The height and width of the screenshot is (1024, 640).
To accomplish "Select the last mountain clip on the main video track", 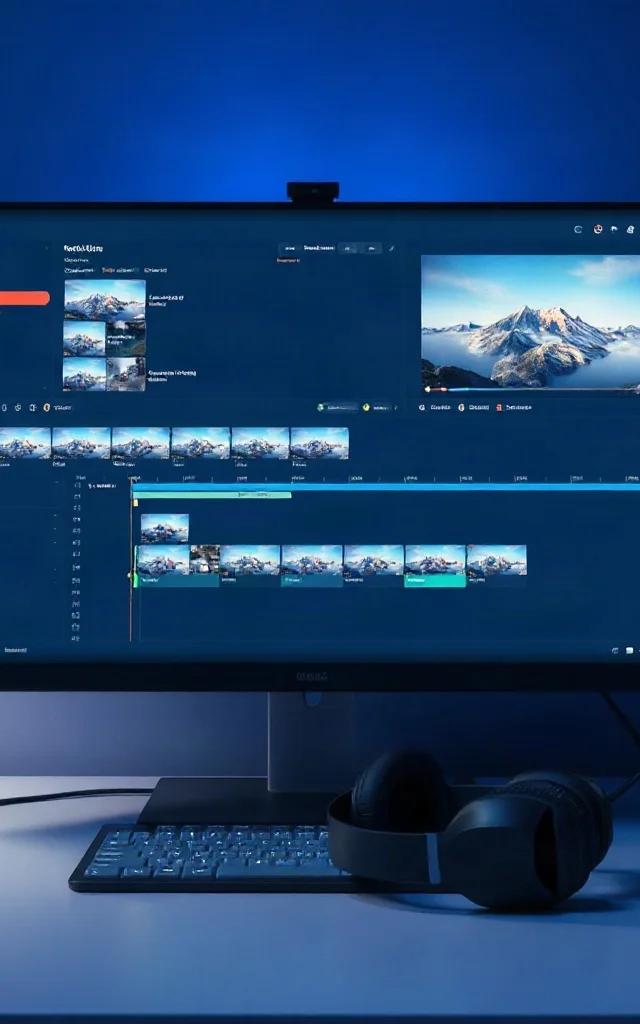I will click(496, 560).
